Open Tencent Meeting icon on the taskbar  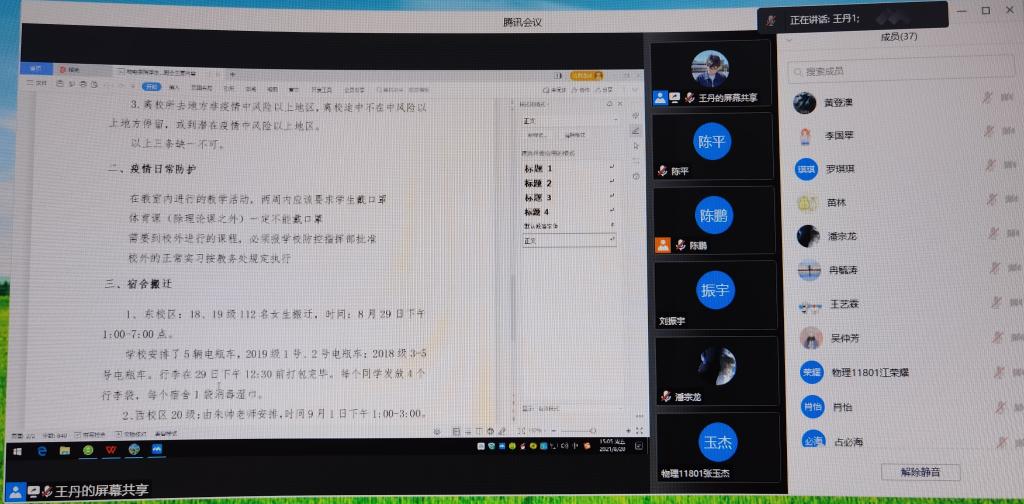pyautogui.click(x=156, y=451)
